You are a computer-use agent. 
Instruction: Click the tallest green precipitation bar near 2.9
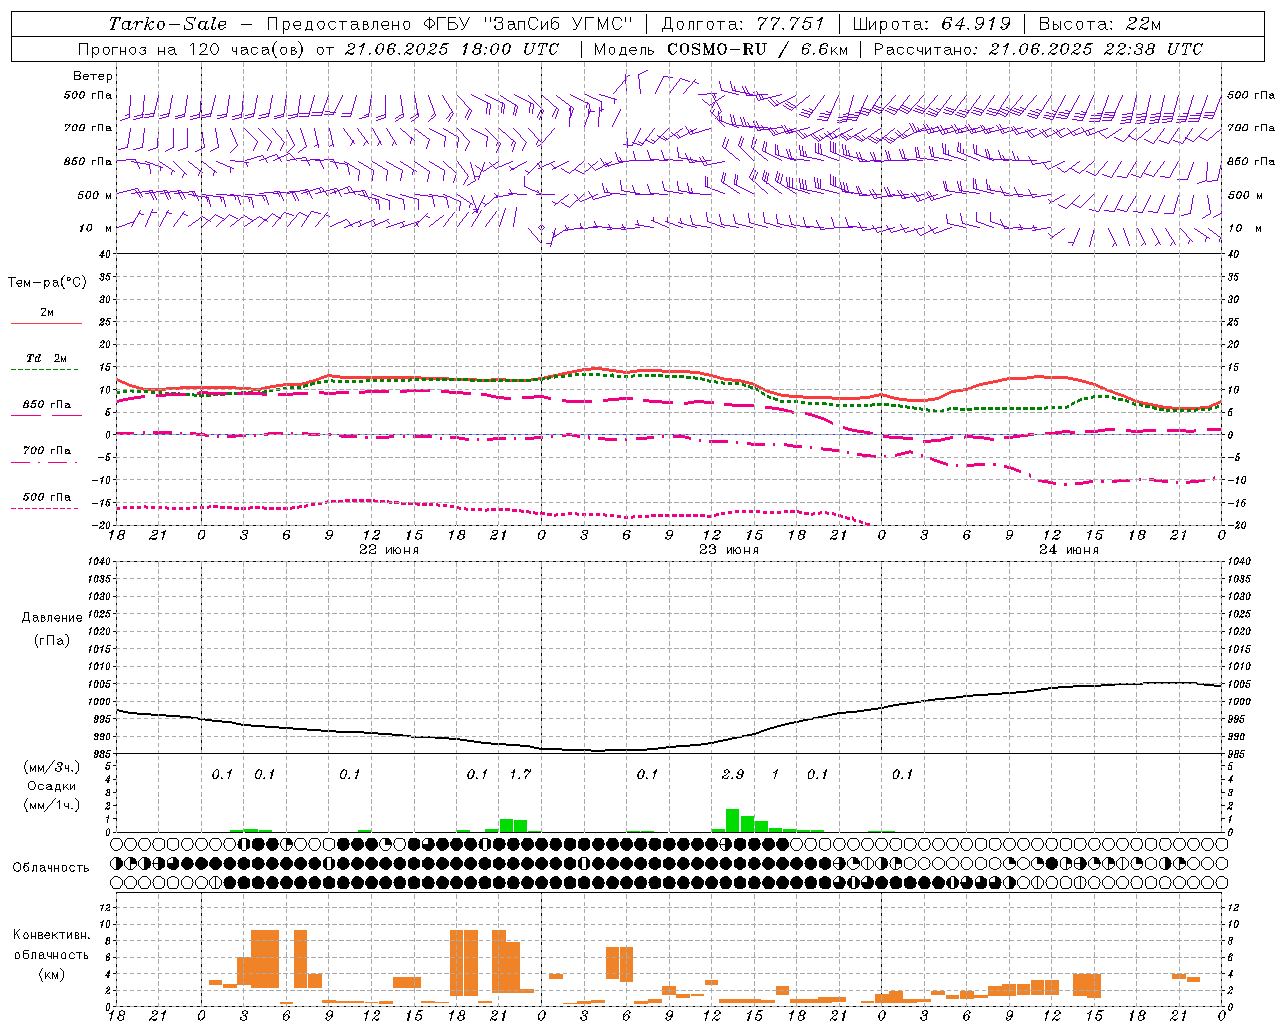(733, 821)
